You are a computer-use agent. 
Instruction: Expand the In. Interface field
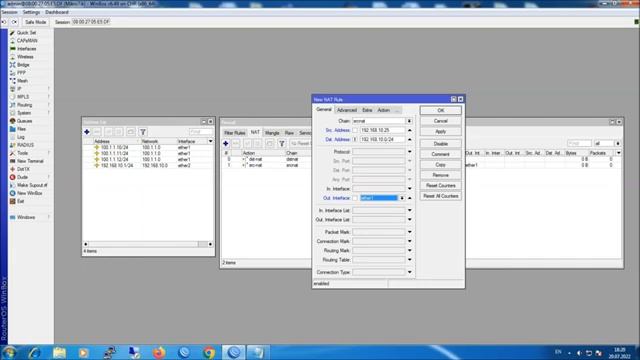[409, 189]
